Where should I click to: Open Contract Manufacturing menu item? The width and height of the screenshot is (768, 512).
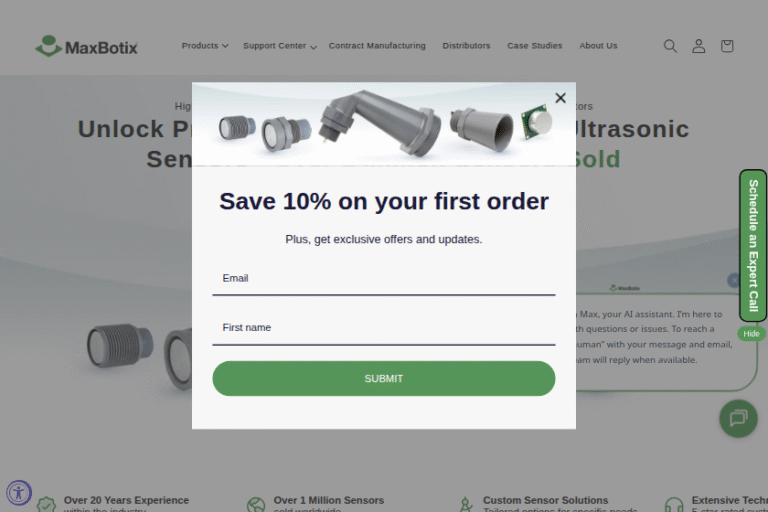[377, 46]
